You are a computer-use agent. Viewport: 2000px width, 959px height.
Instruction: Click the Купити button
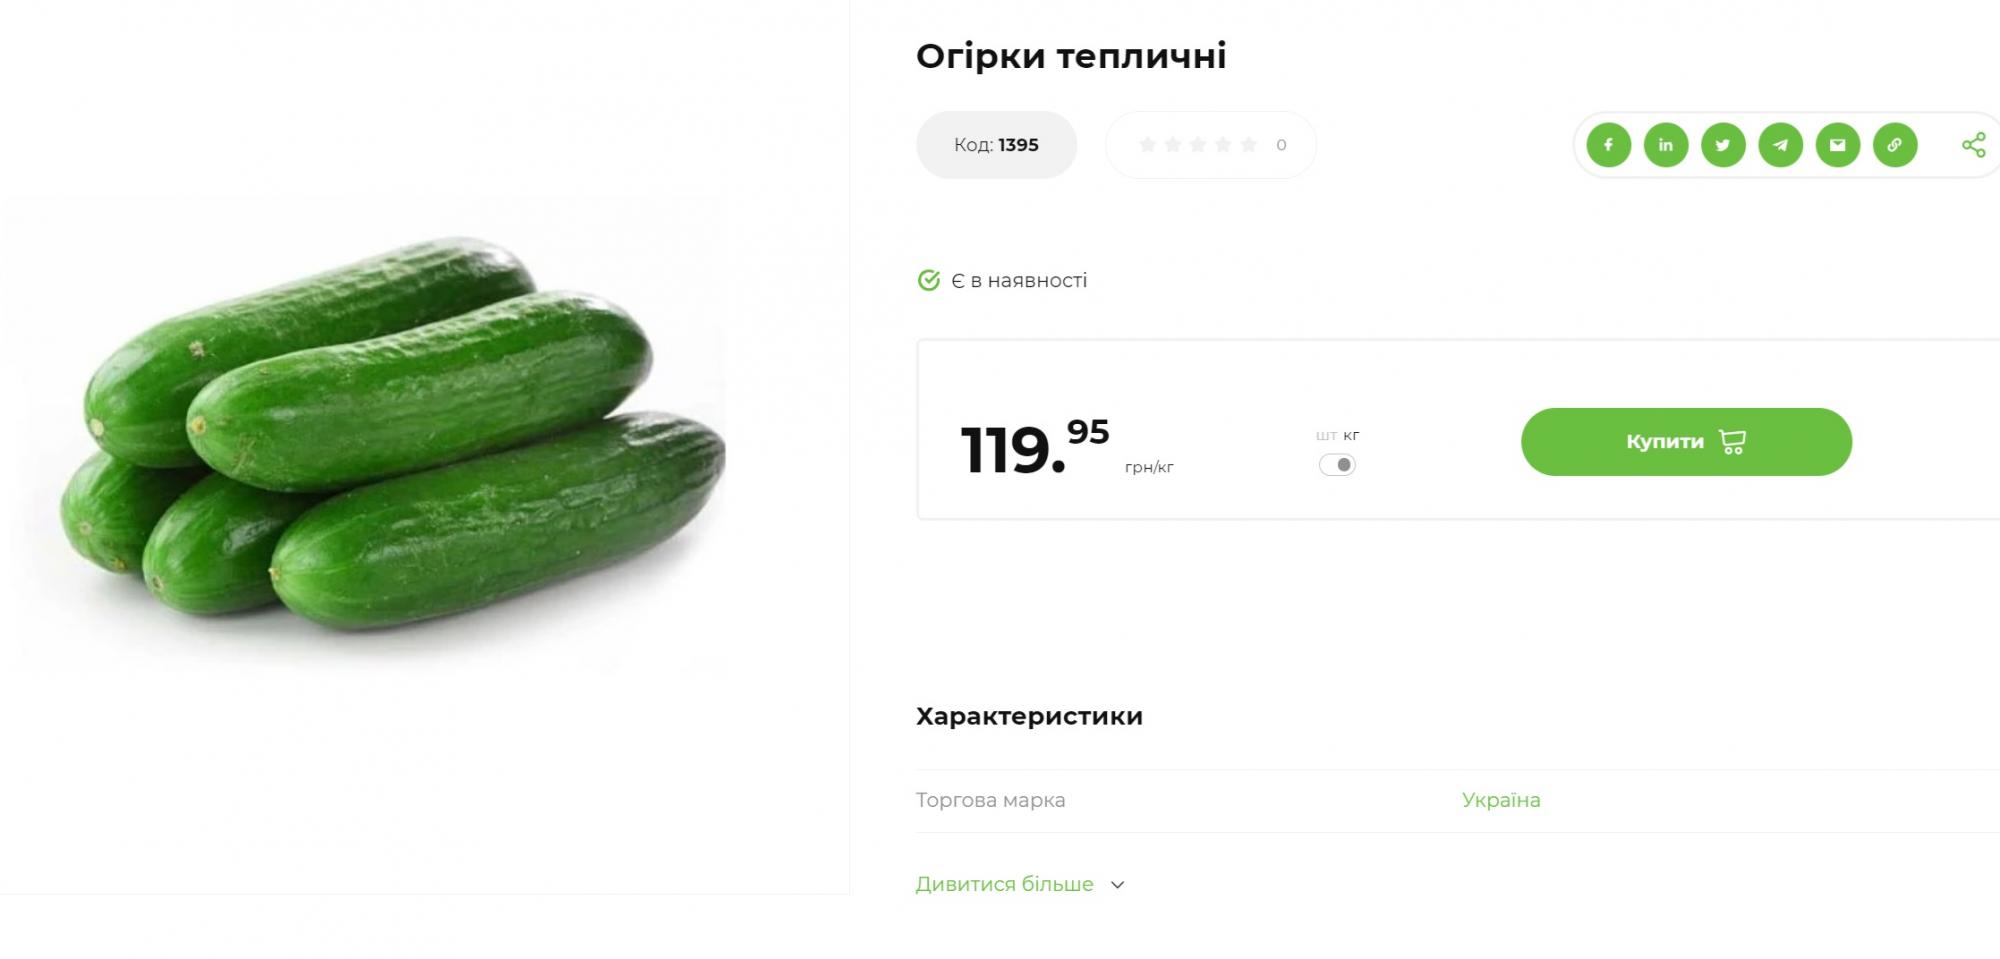click(x=1685, y=441)
